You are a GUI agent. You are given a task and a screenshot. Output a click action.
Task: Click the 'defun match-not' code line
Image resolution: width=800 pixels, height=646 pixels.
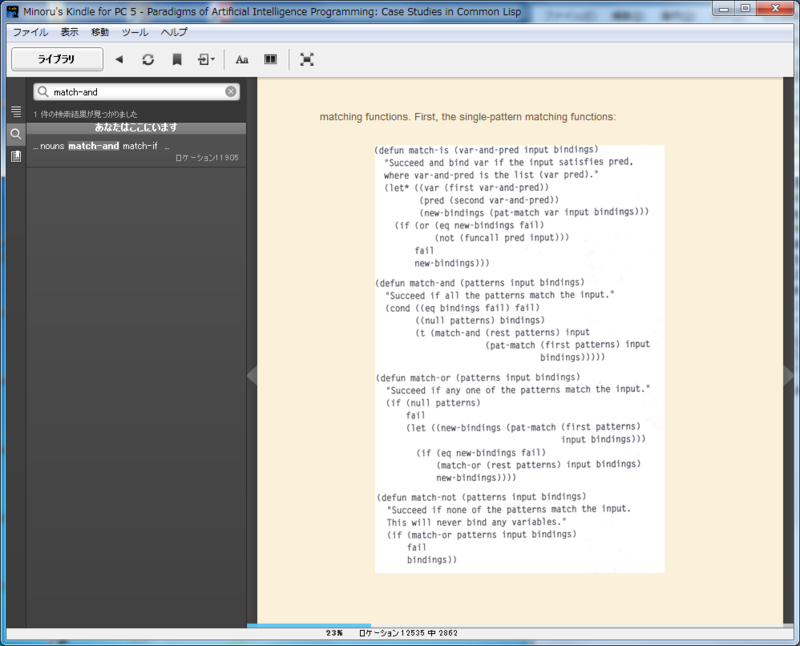click(x=481, y=498)
